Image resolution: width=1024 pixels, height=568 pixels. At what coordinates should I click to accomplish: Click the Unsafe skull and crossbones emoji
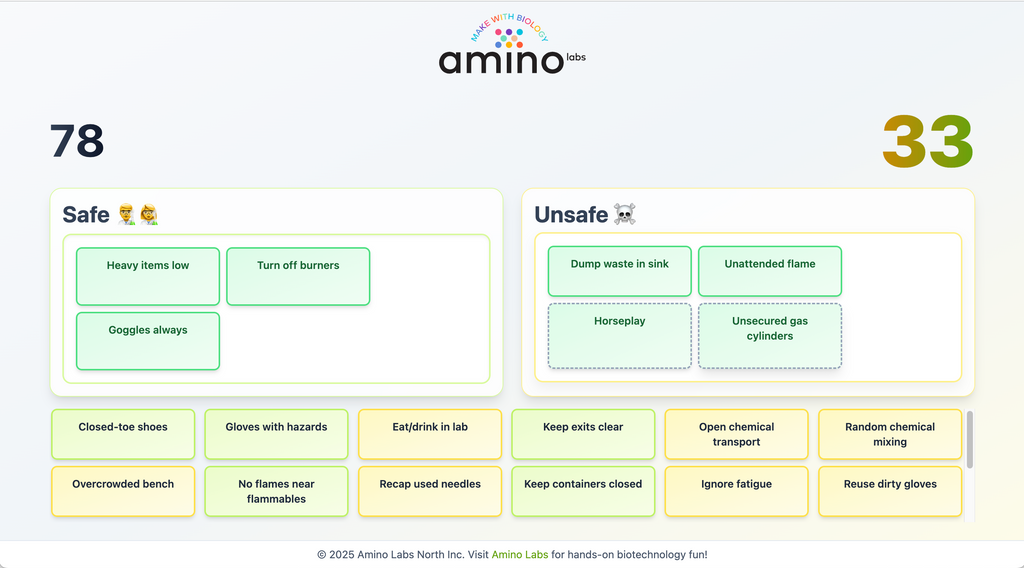pos(624,214)
